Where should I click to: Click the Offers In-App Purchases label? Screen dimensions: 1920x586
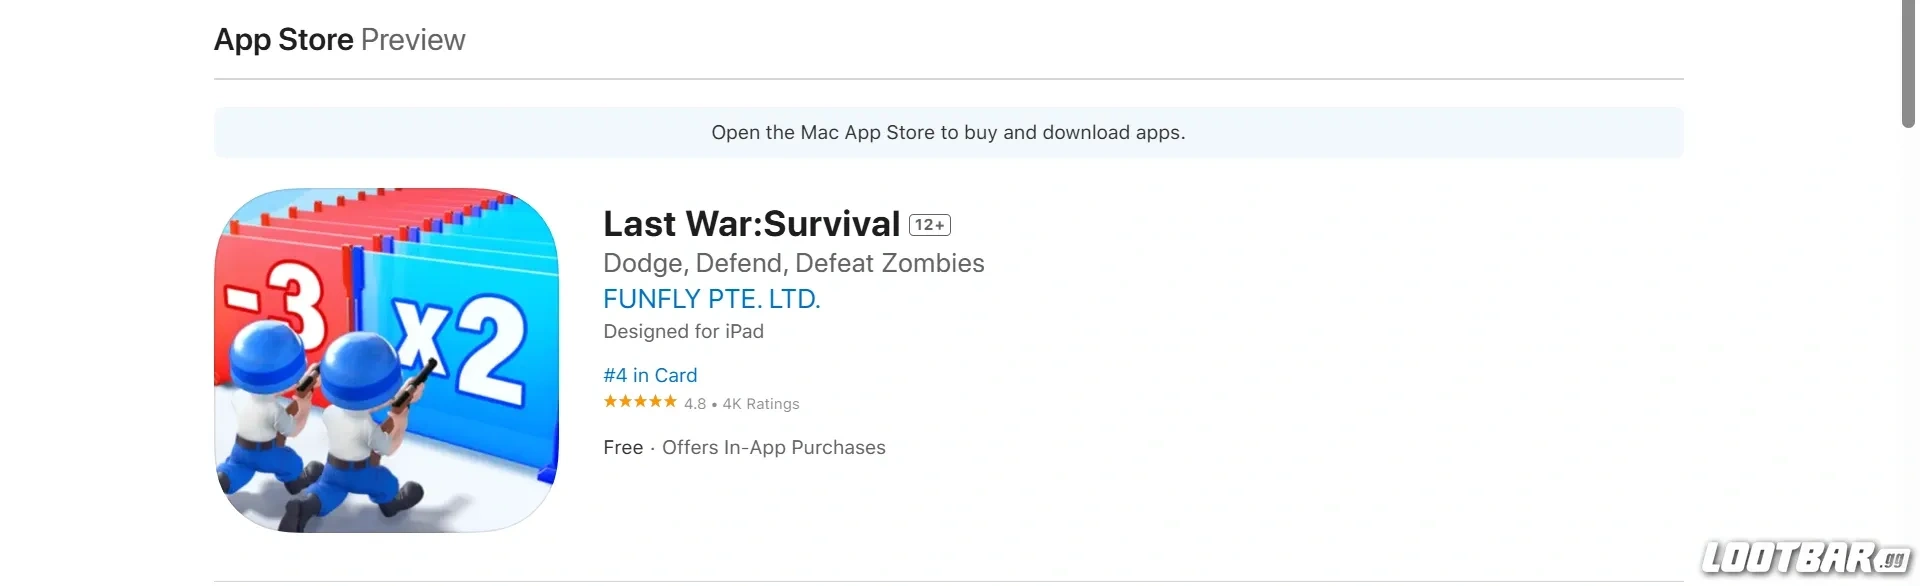pos(774,447)
